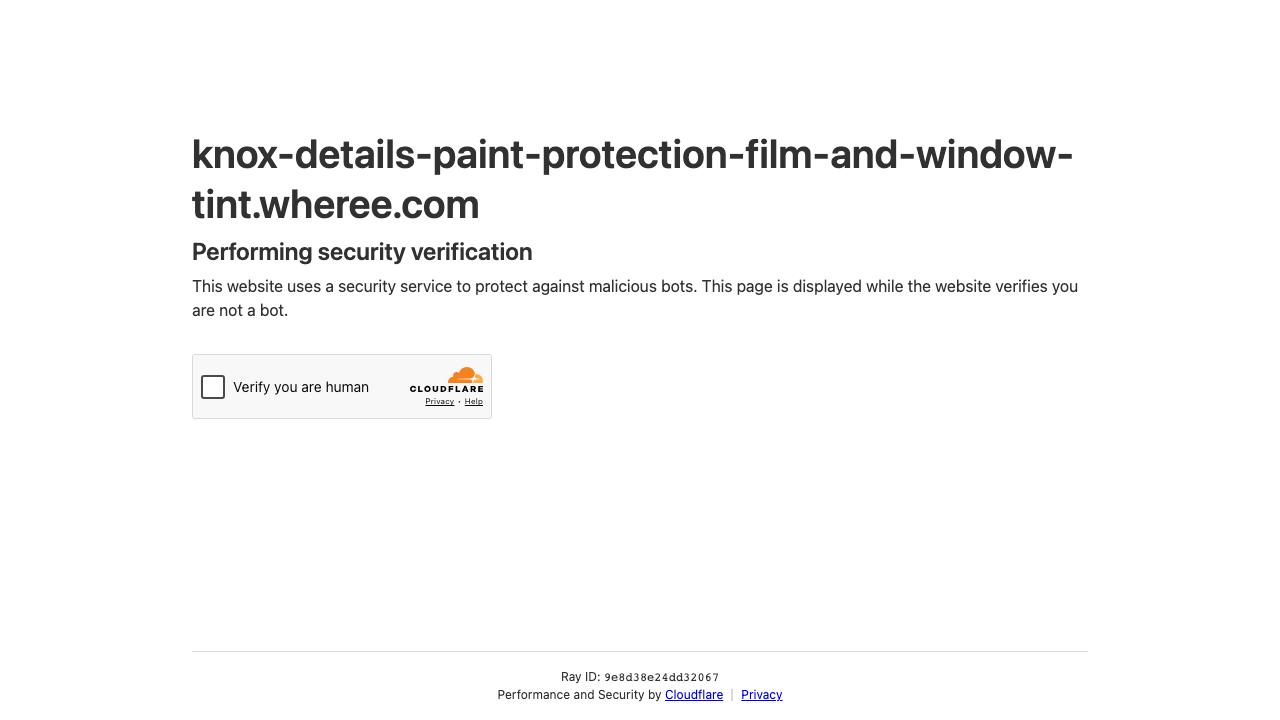
Task: Click the Ray ID label in the footer
Action: [x=581, y=677]
